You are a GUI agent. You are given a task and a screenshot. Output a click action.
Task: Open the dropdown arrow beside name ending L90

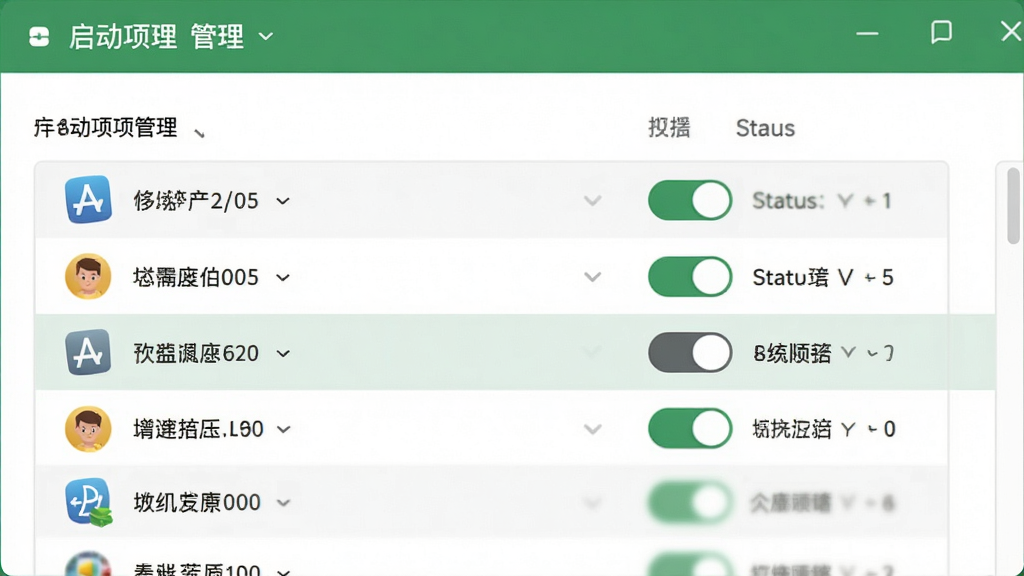pyautogui.click(x=283, y=430)
